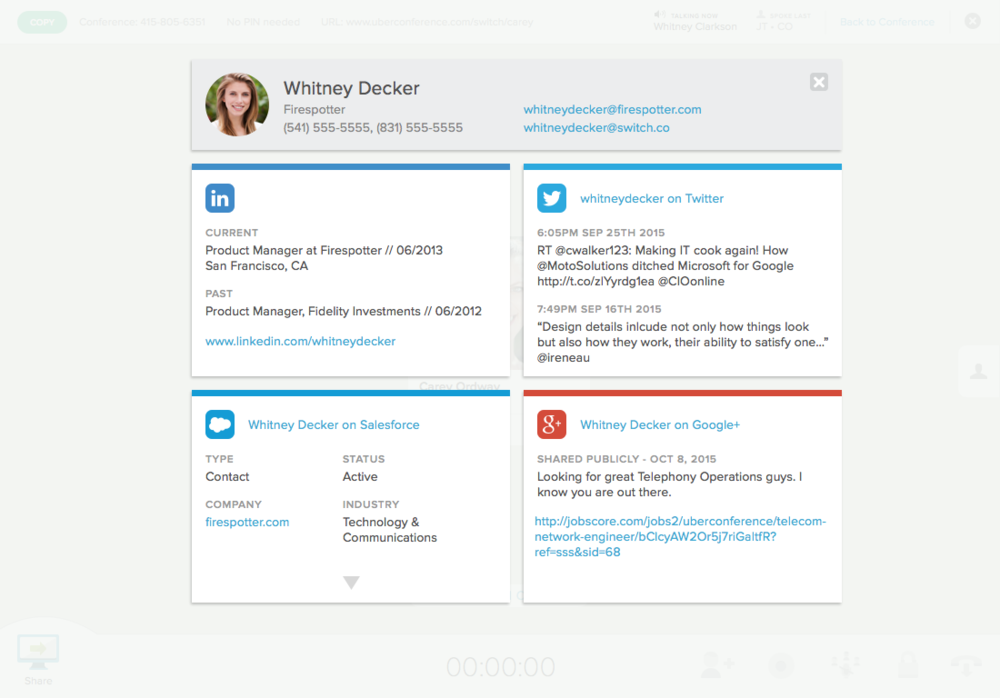Go Back to Conference
The height and width of the screenshot is (698, 1000).
886,22
